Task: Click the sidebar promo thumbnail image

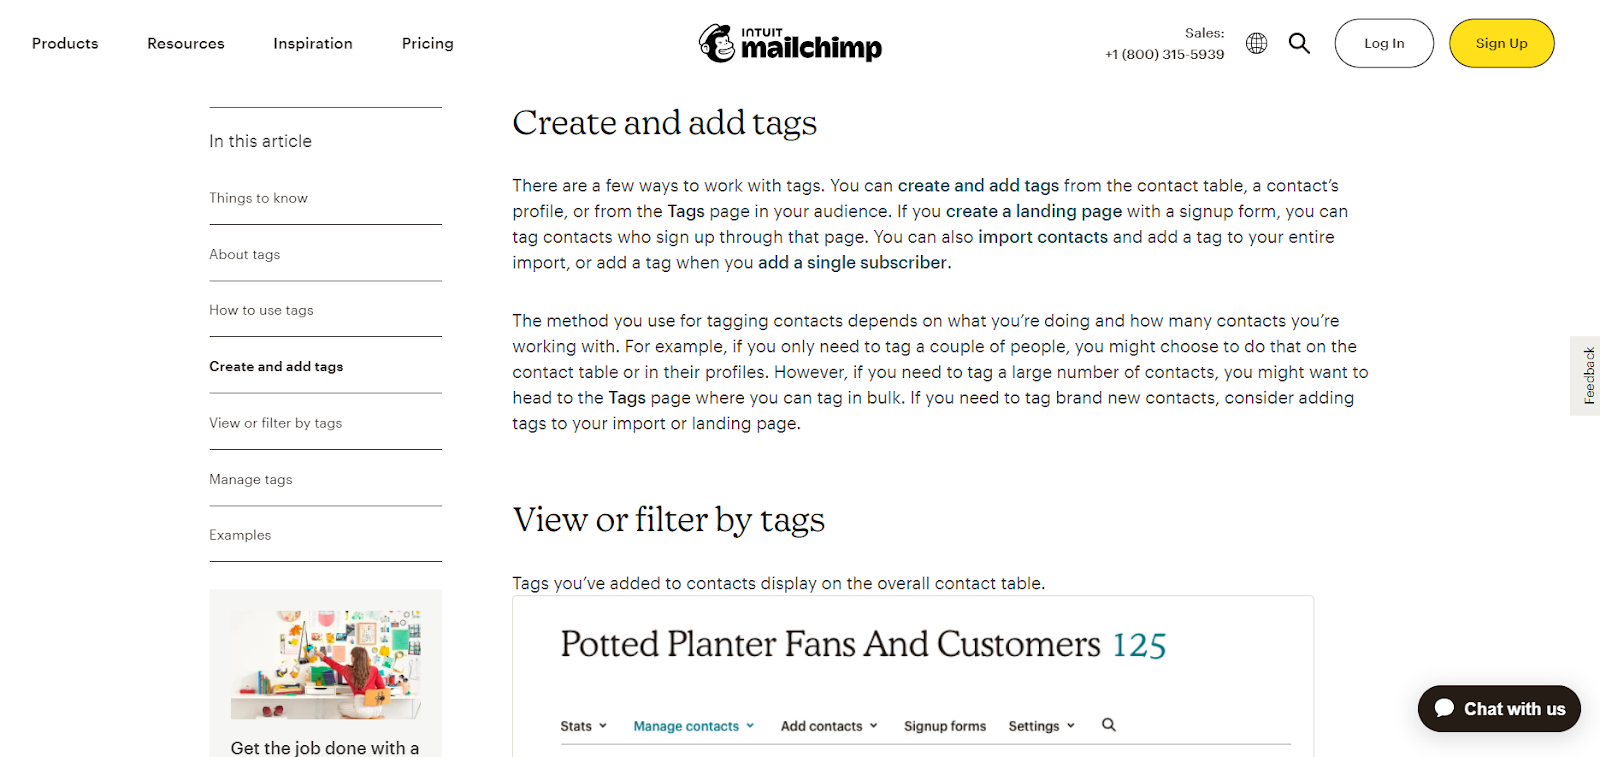Action: point(326,664)
